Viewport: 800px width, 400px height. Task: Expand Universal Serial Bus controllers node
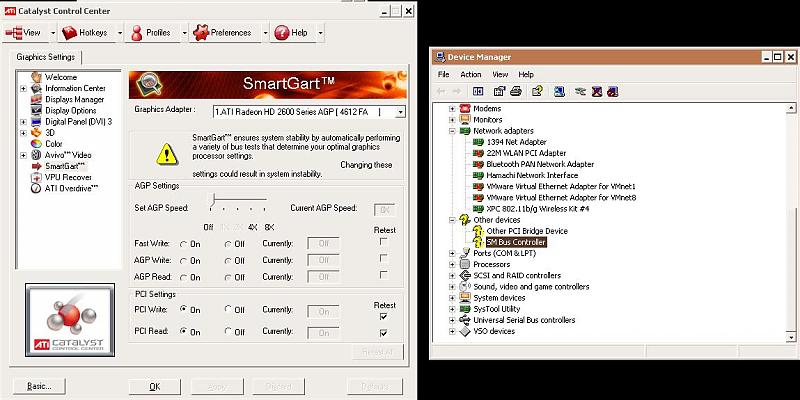pos(452,320)
